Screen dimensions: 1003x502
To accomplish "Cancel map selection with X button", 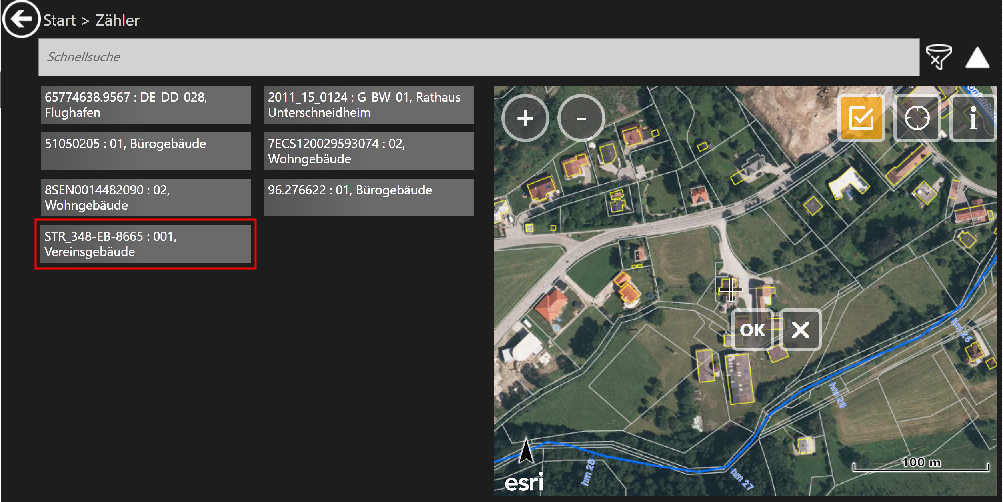I will (800, 330).
